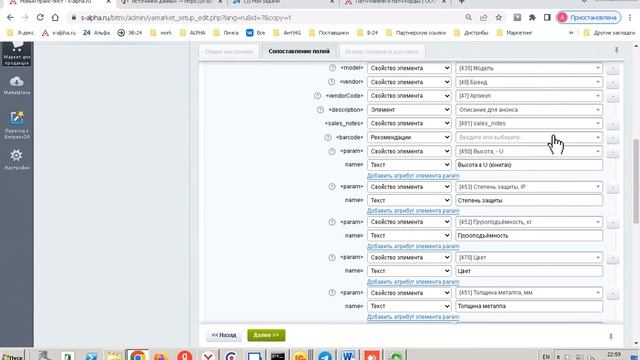Image resolution: width=640 pixels, height=360 pixels.
Task: Click the Толщина металла name input field
Action: (529, 306)
